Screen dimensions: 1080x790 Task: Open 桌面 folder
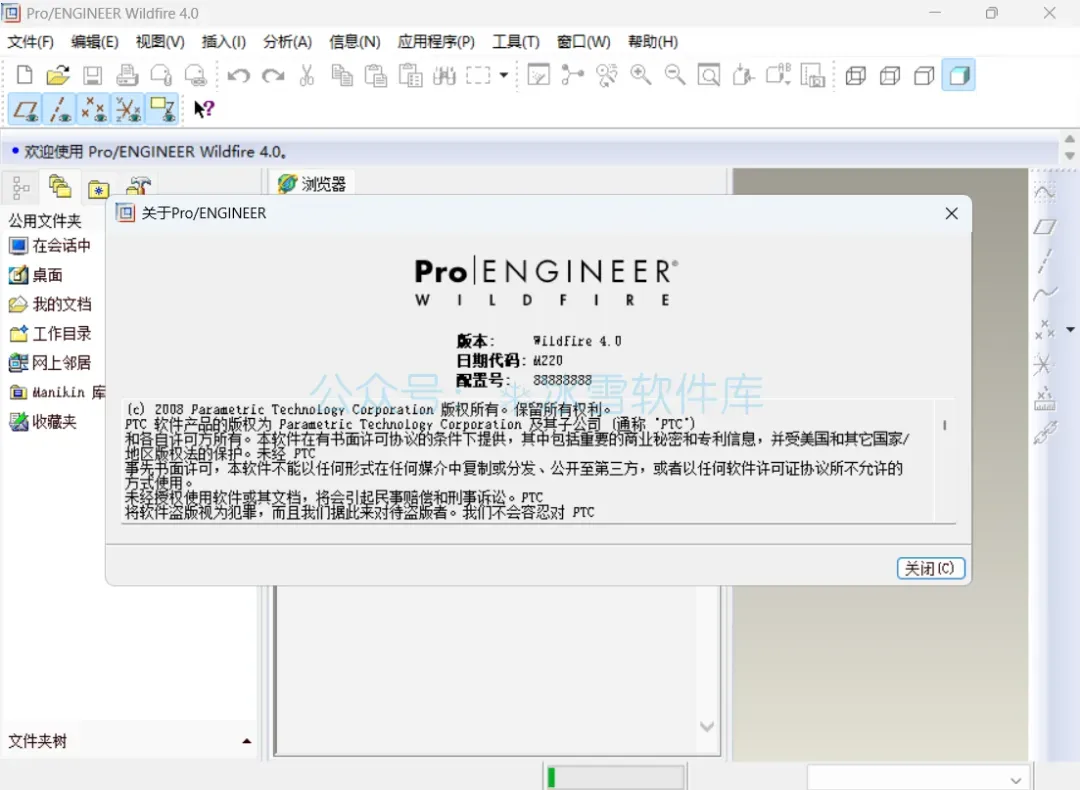(x=36, y=276)
